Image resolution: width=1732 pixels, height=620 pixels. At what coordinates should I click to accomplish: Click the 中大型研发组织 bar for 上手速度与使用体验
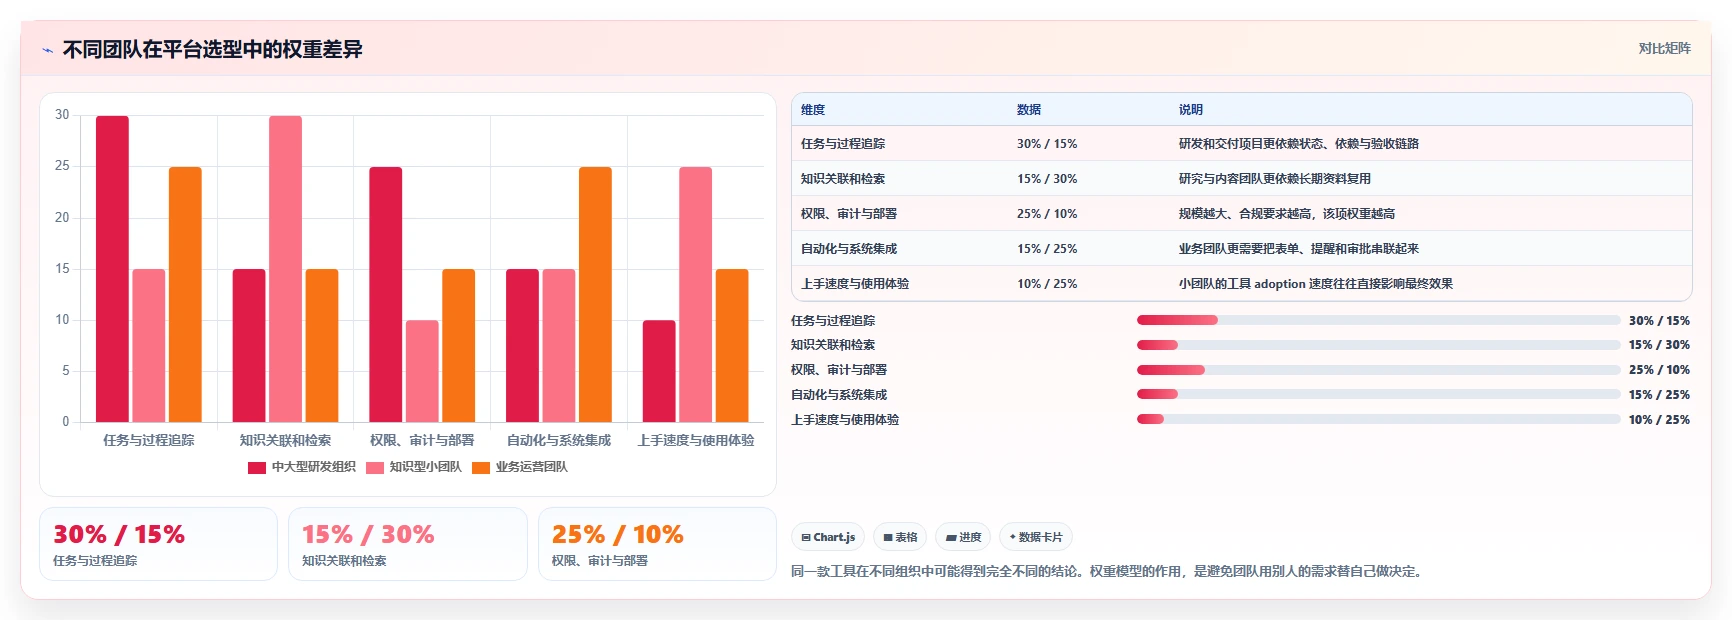point(659,371)
